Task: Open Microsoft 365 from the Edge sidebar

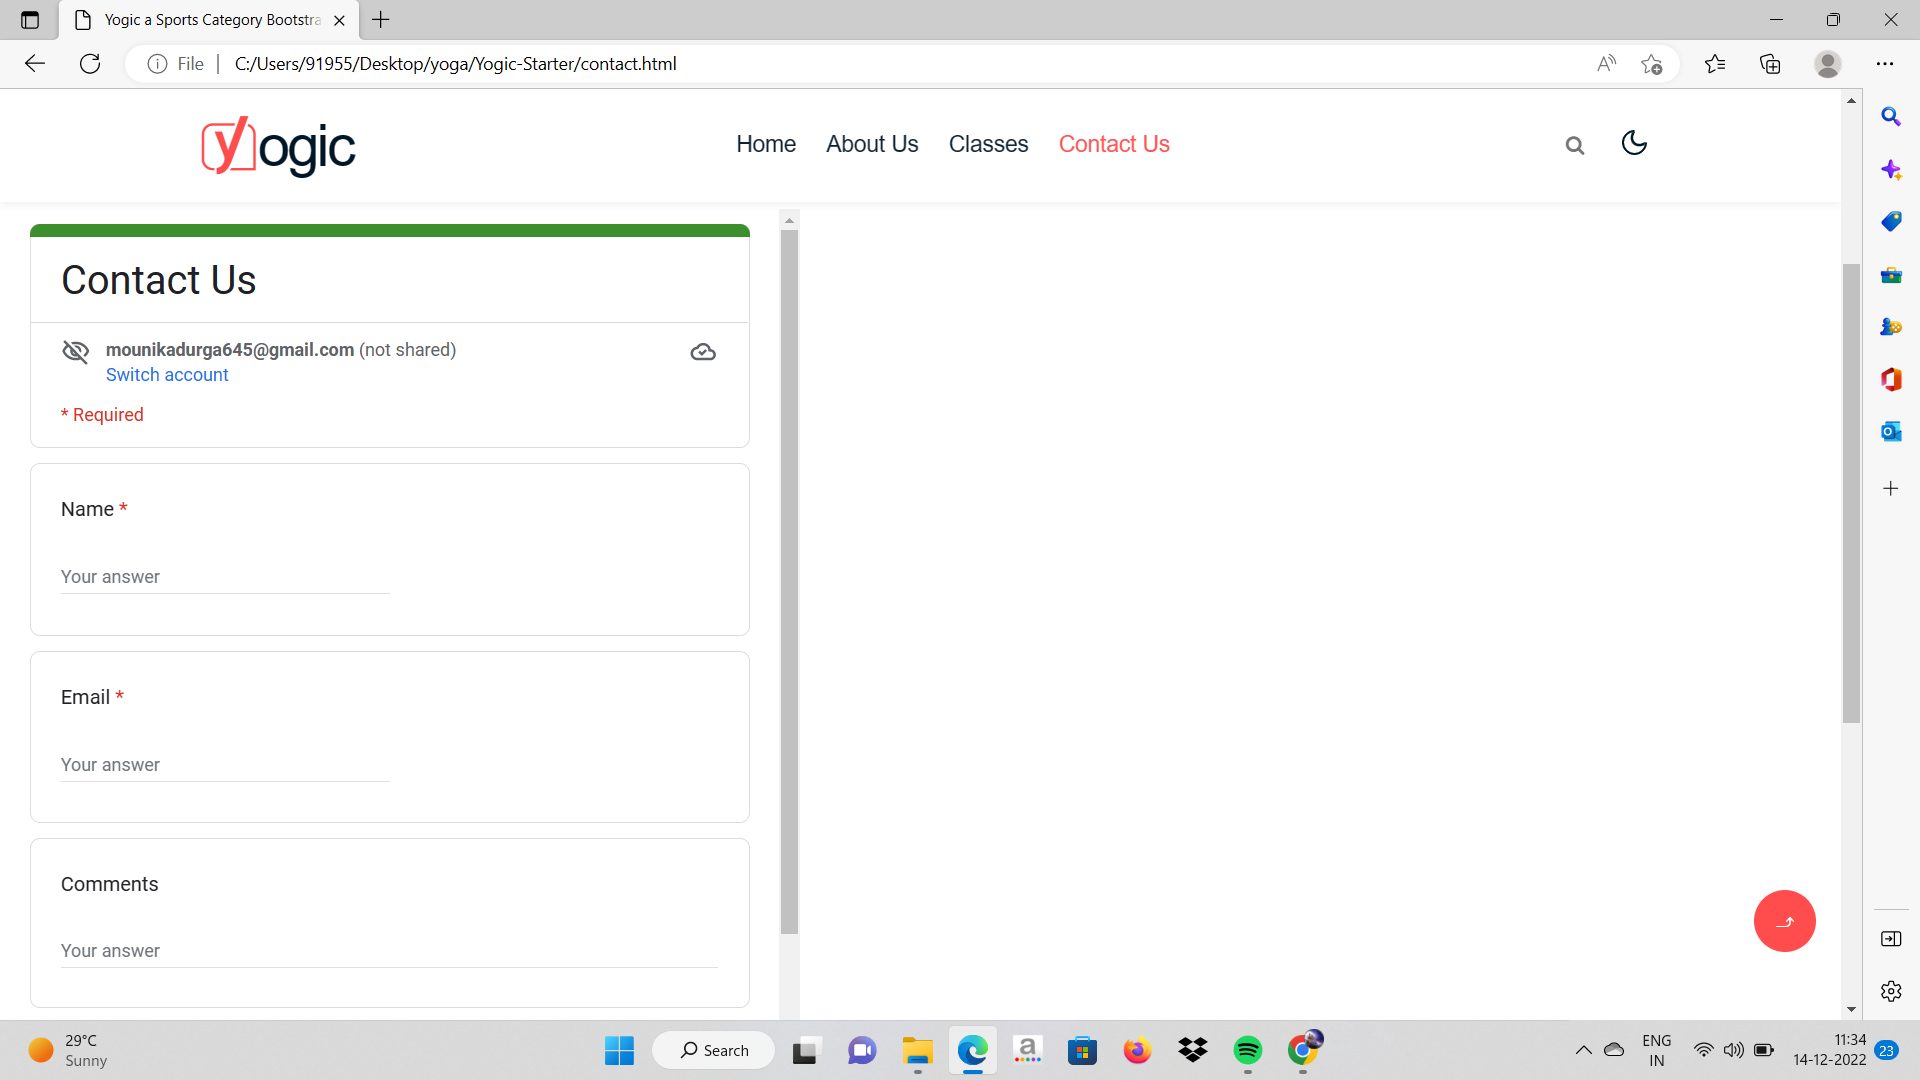Action: tap(1891, 379)
